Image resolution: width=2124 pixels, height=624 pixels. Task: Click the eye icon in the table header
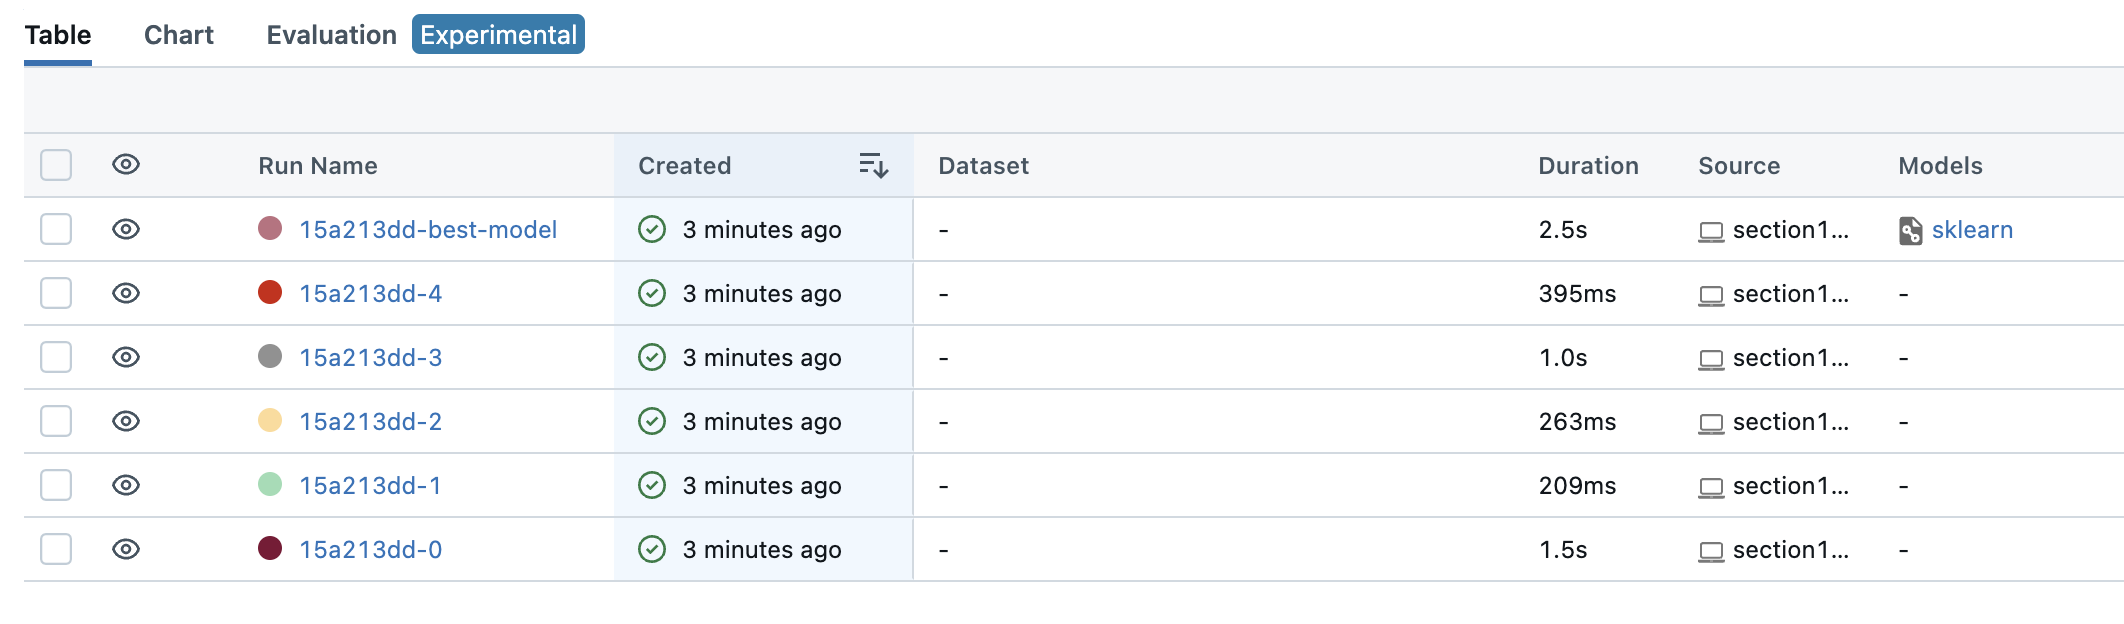click(126, 165)
